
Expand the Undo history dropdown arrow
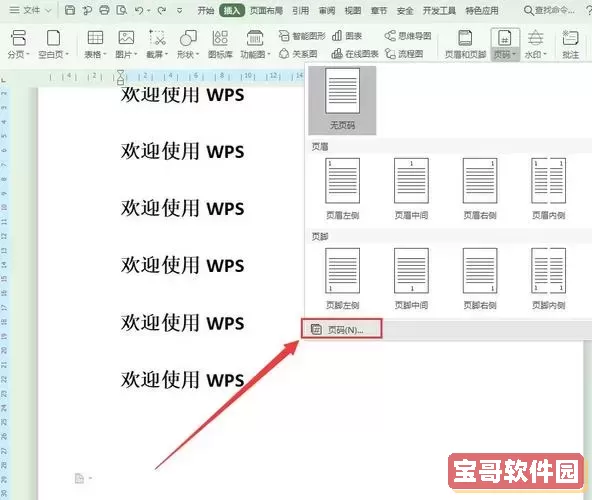(x=148, y=11)
